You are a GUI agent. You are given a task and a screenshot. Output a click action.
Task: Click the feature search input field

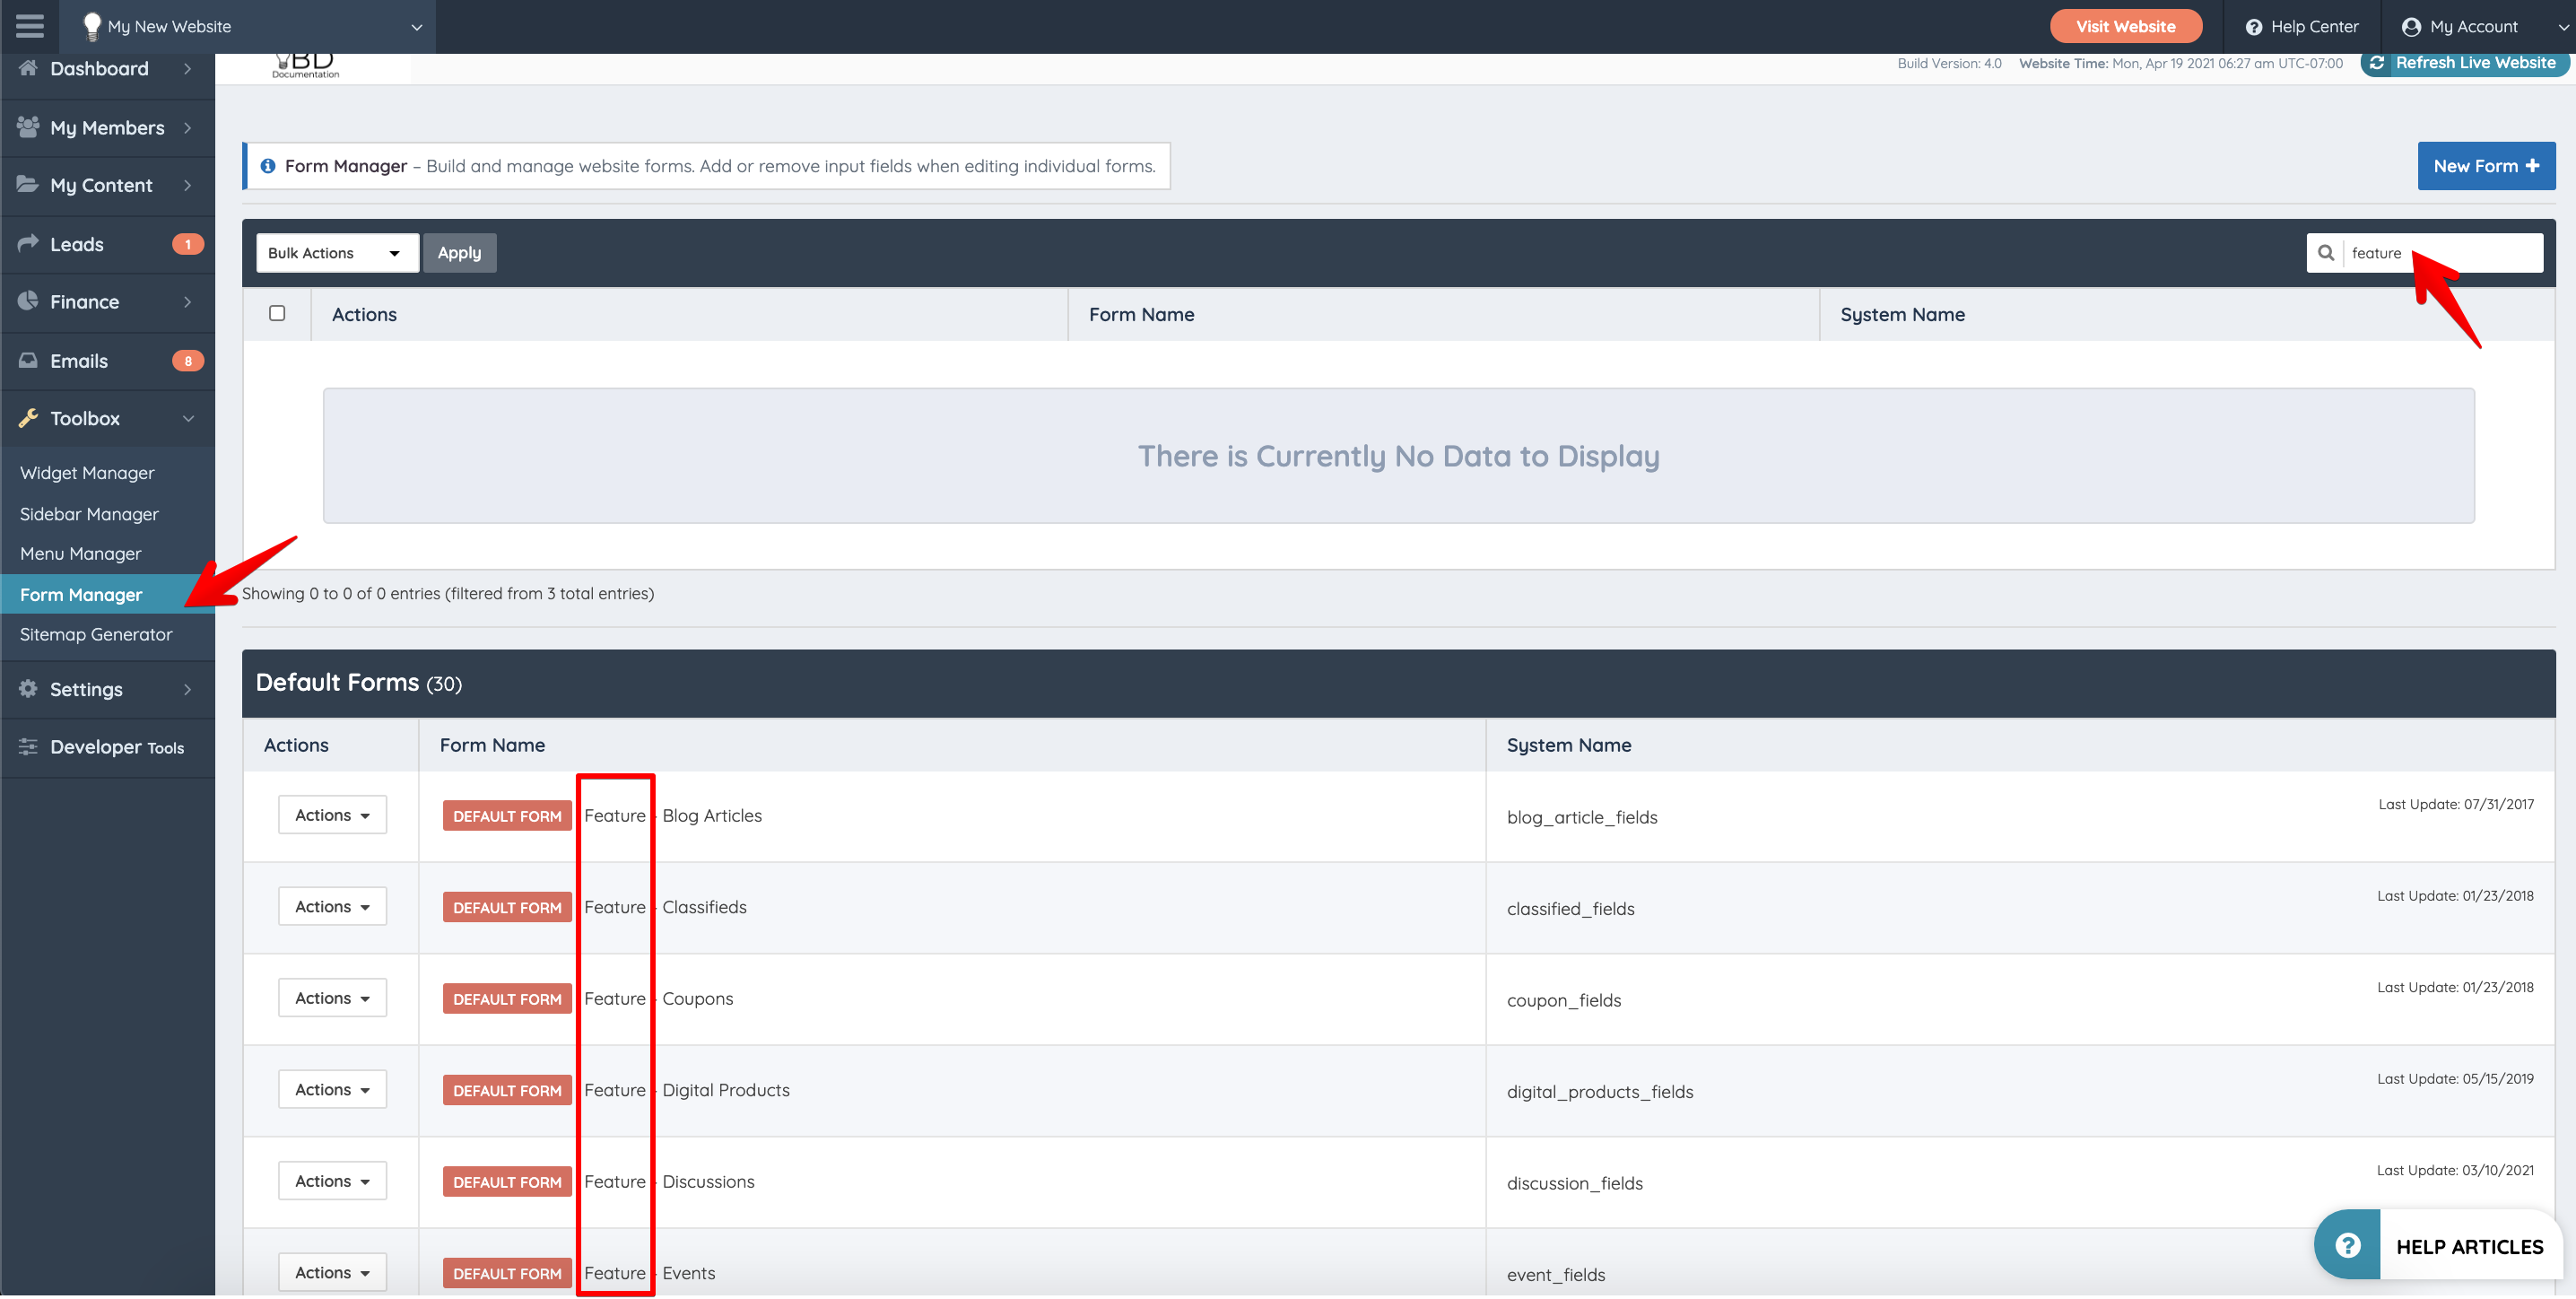click(x=2440, y=252)
